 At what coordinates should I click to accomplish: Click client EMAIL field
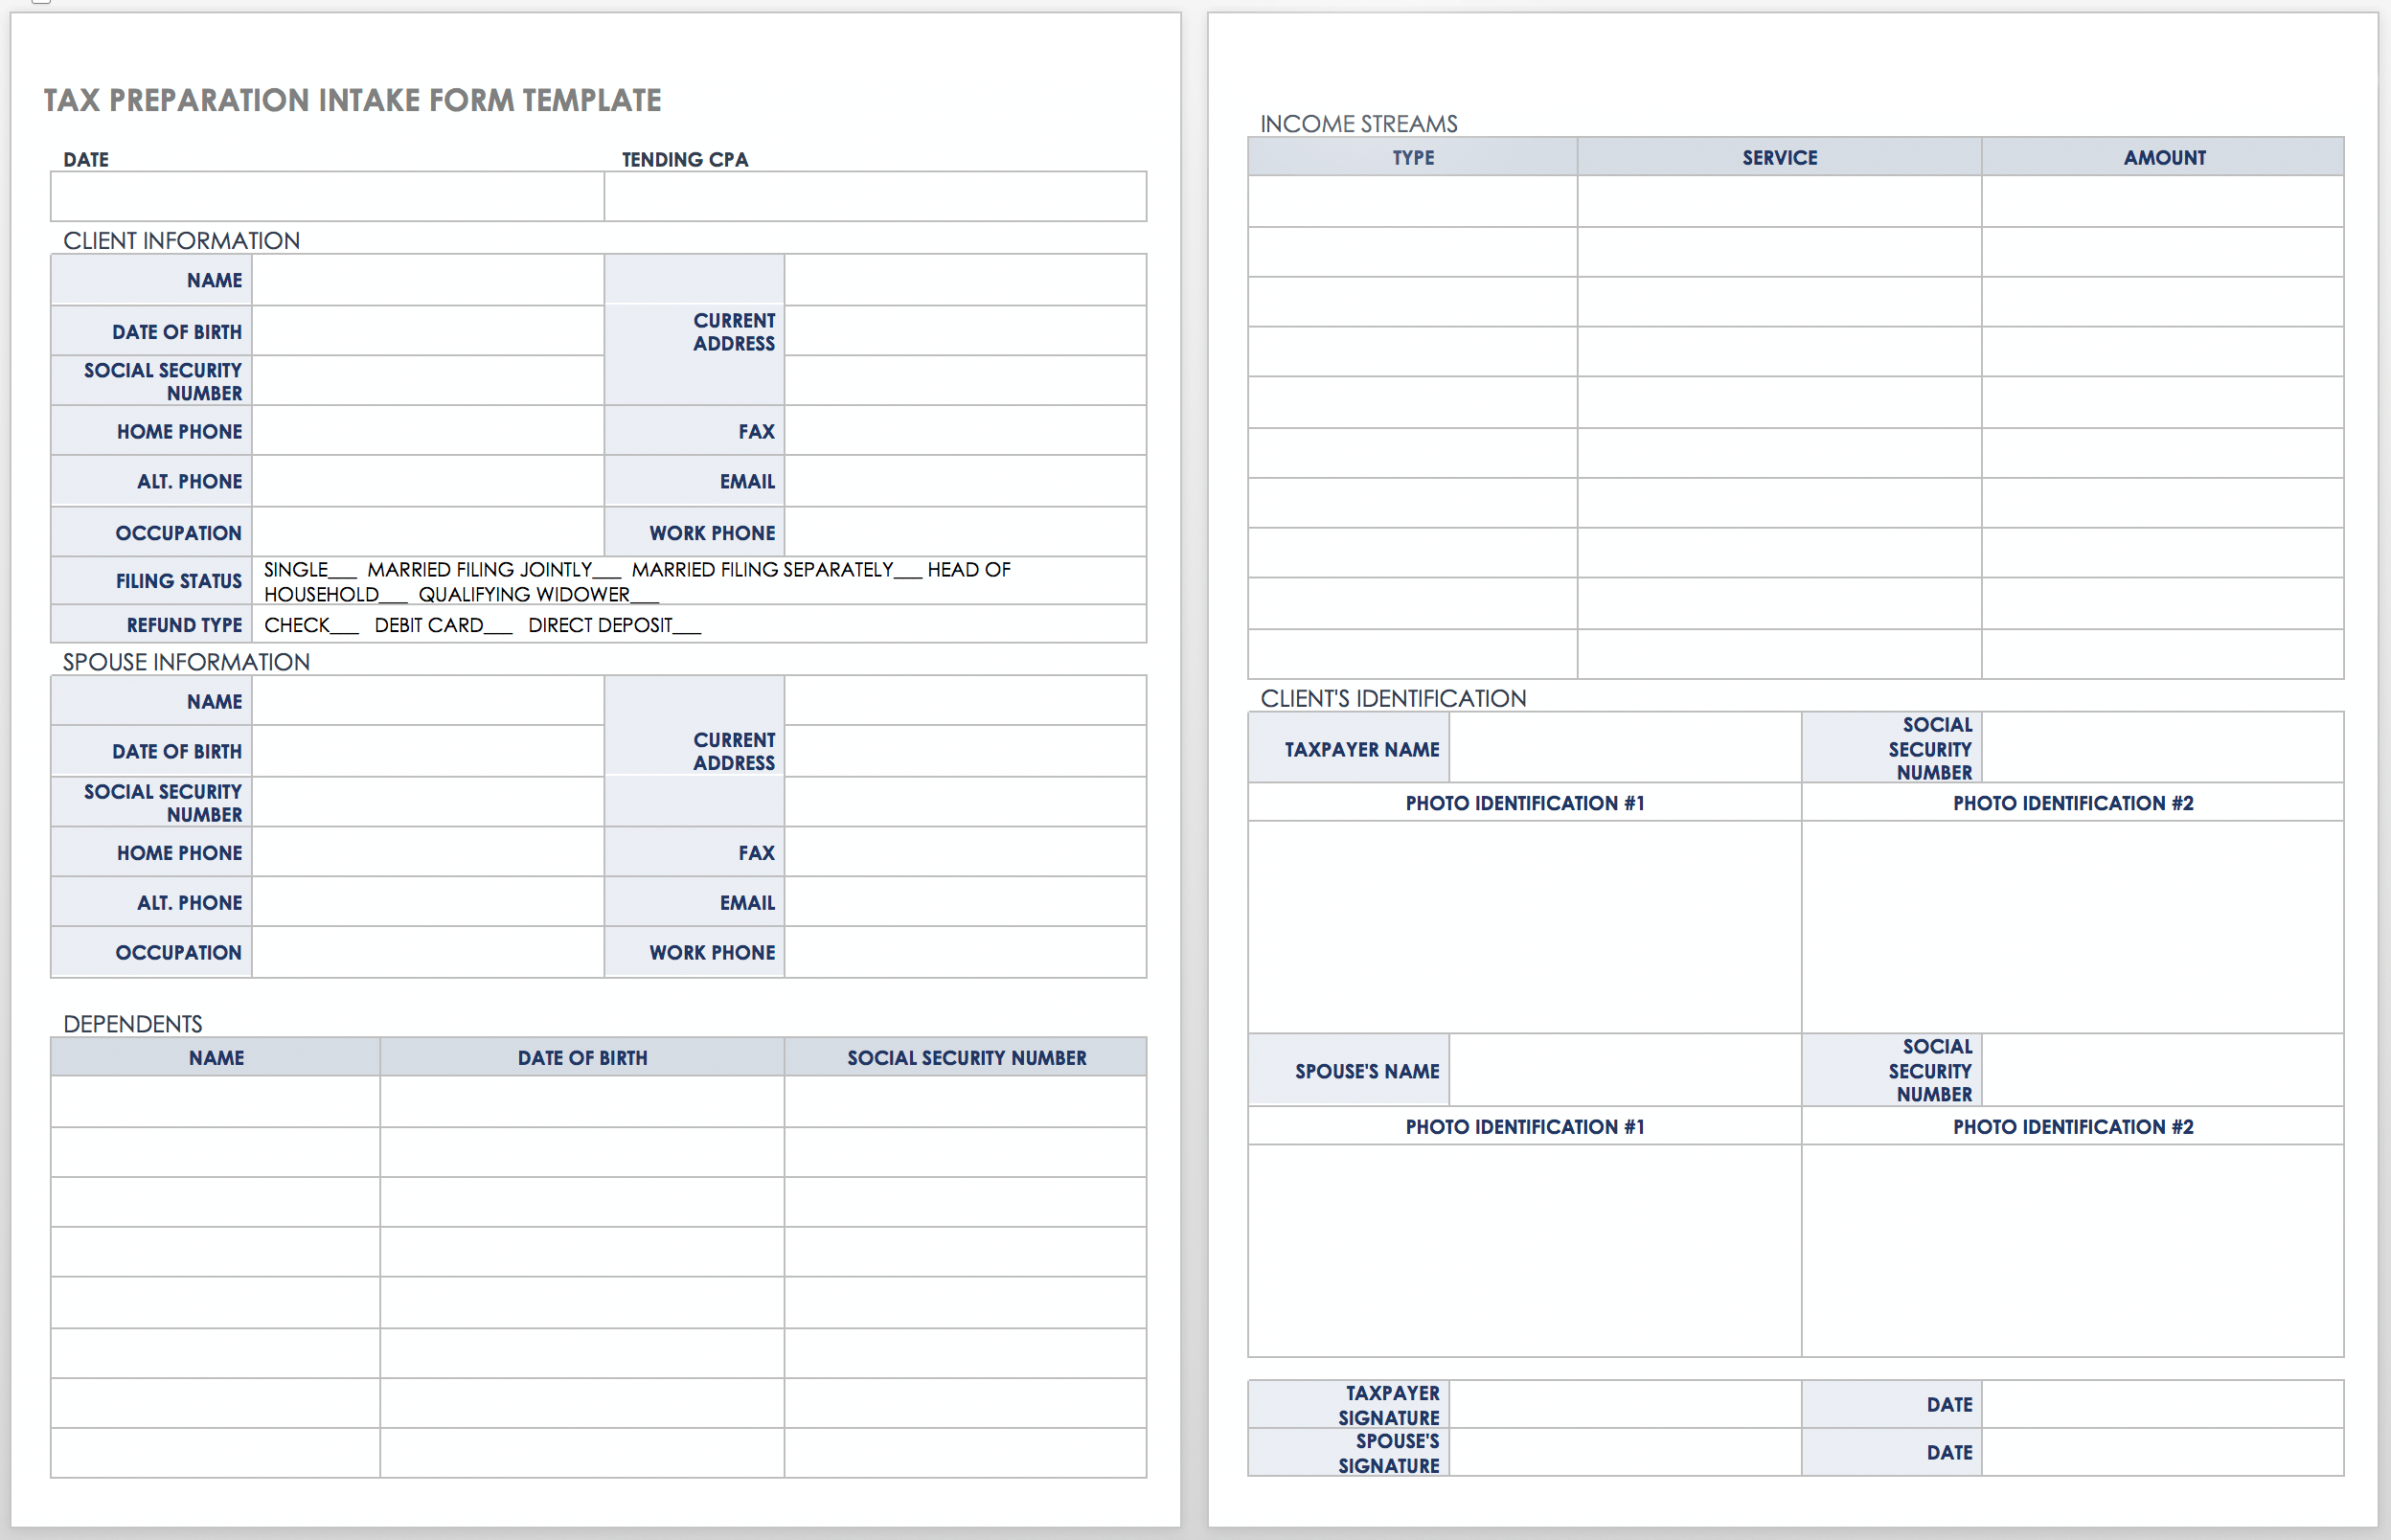point(965,481)
